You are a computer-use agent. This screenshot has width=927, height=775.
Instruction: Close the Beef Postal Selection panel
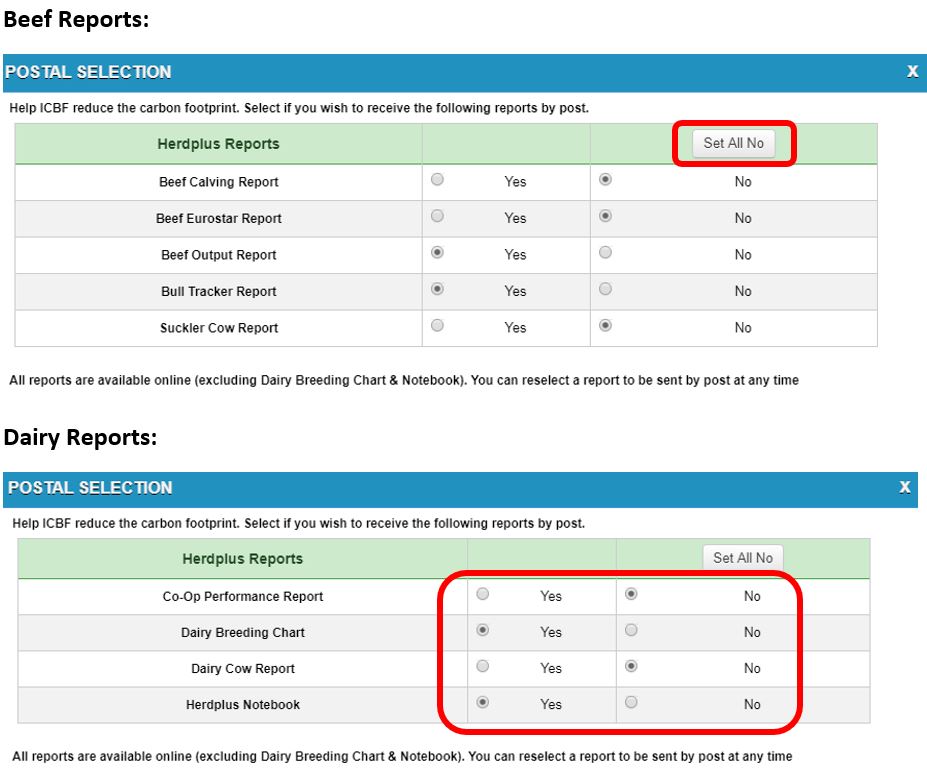(x=912, y=72)
